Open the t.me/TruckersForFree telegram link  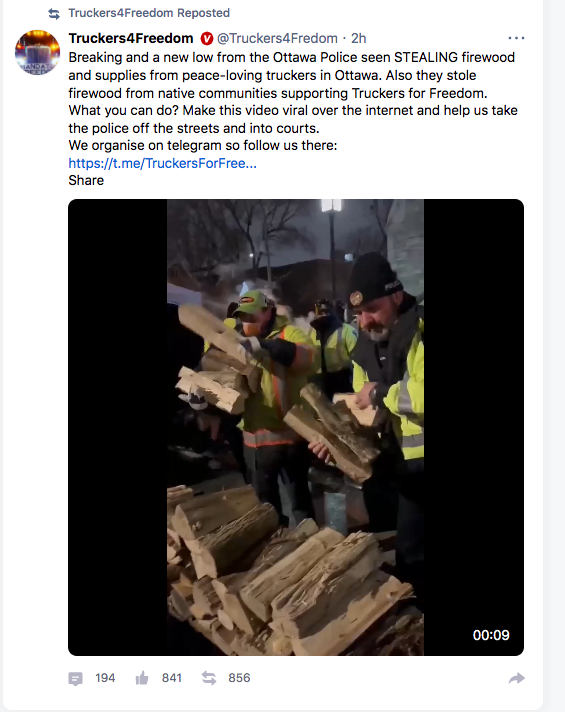tap(163, 163)
